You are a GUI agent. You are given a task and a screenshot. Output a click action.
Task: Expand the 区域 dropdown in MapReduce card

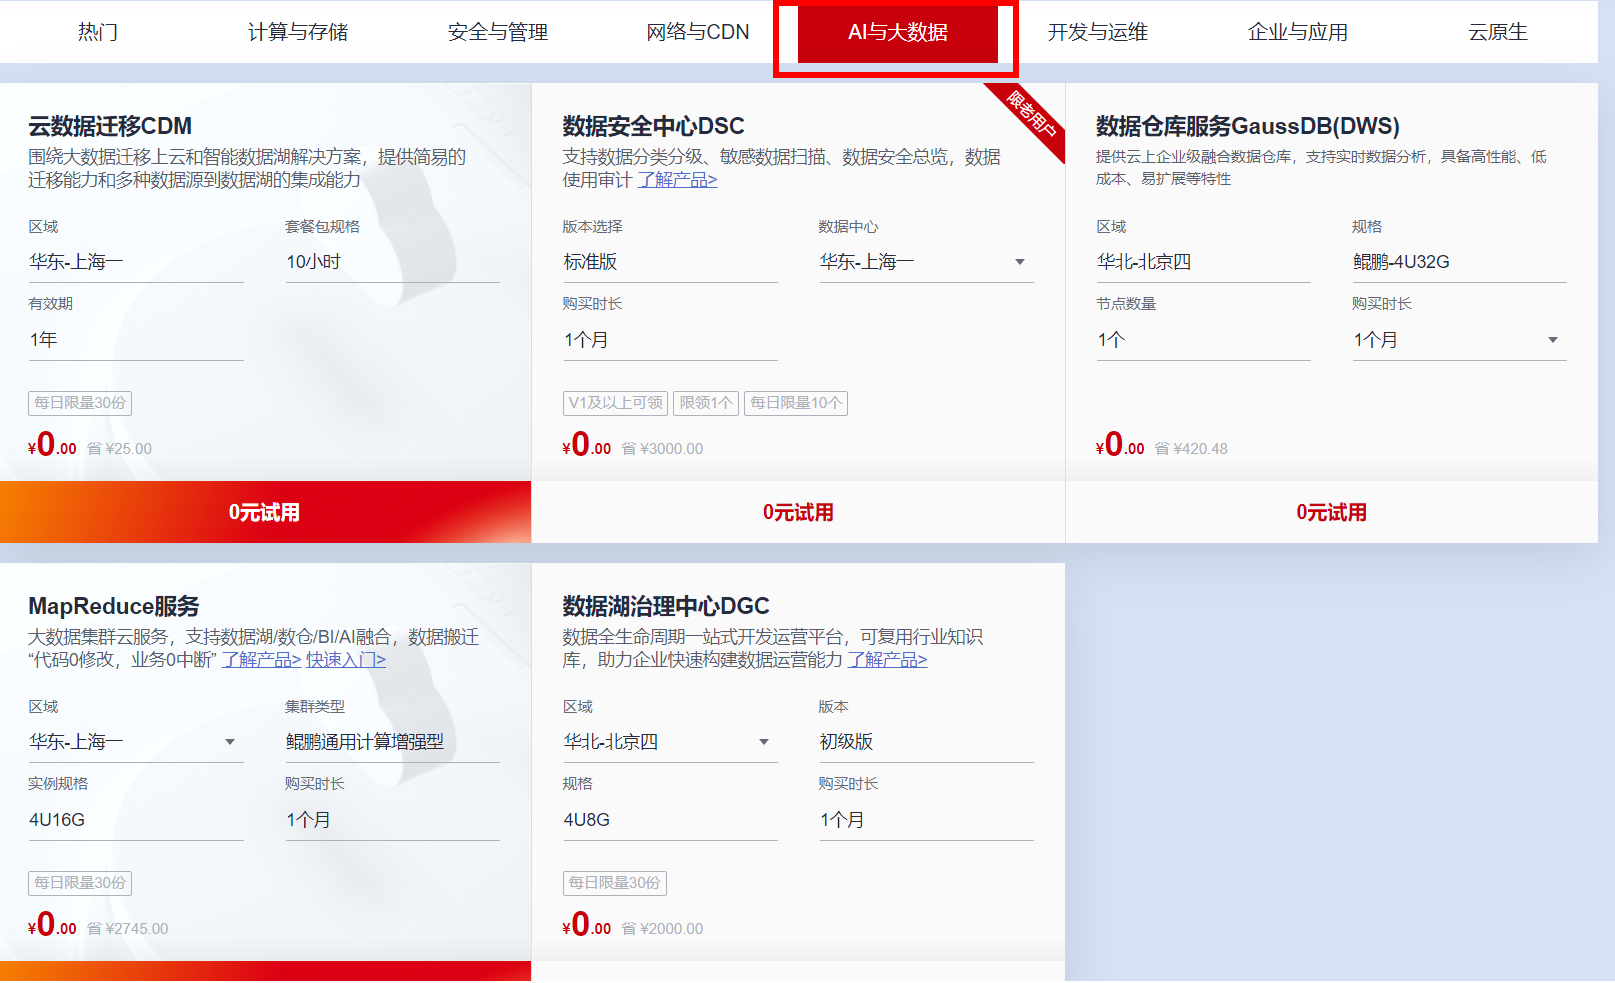pos(231,741)
